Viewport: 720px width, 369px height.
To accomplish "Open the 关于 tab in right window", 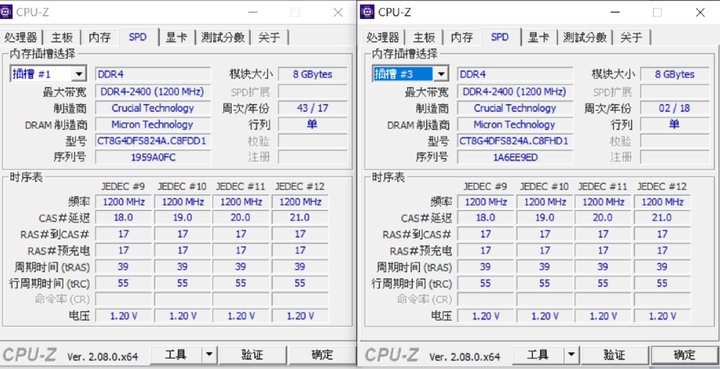I will click(631, 37).
